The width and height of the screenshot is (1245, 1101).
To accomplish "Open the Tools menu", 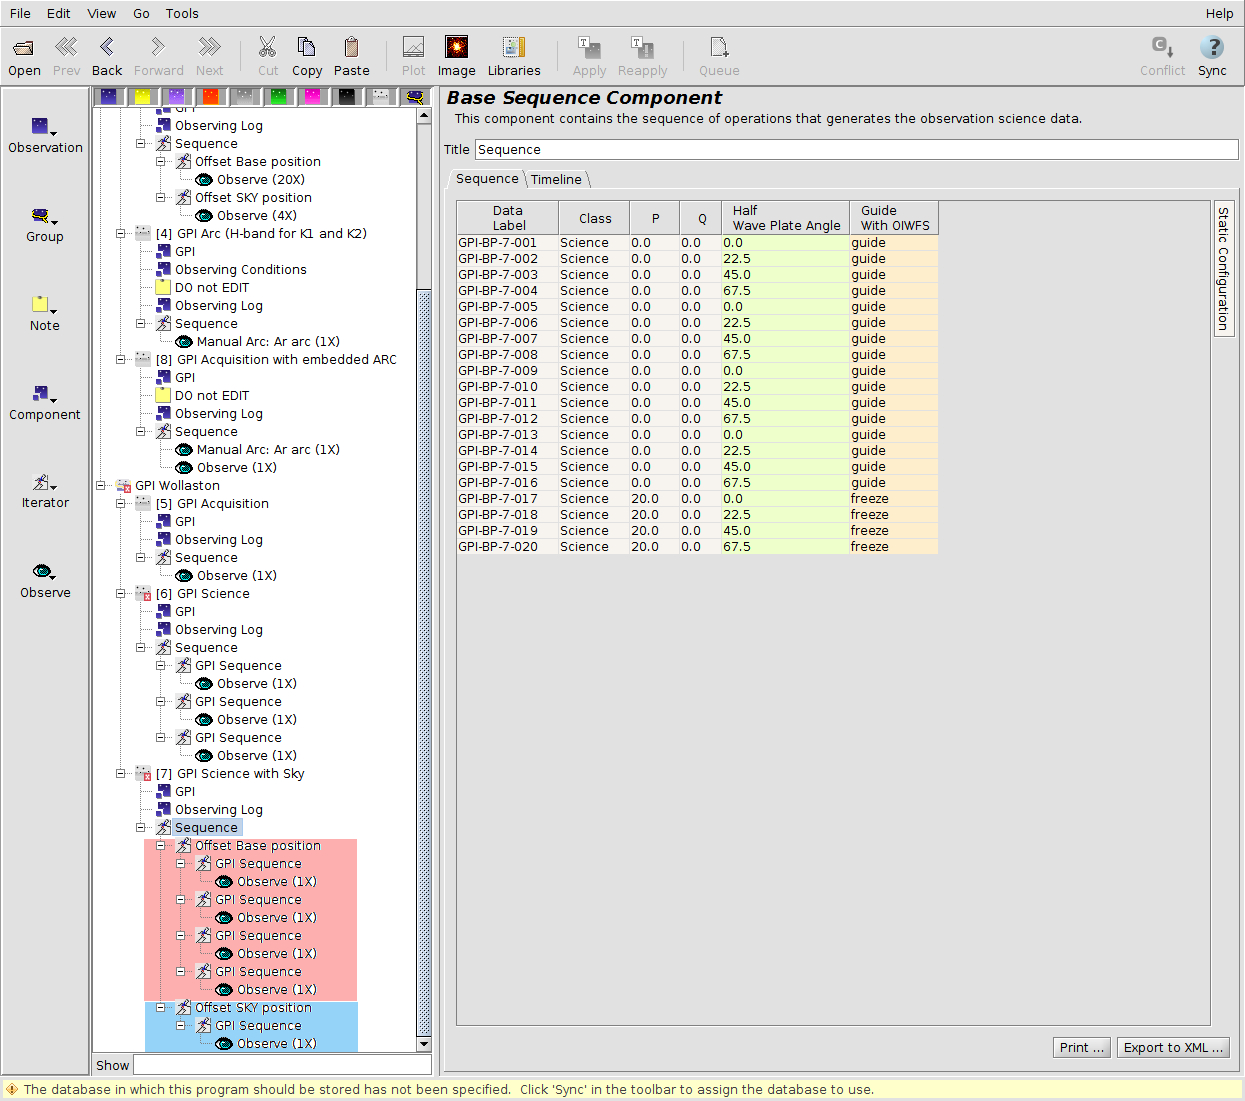I will (x=182, y=14).
